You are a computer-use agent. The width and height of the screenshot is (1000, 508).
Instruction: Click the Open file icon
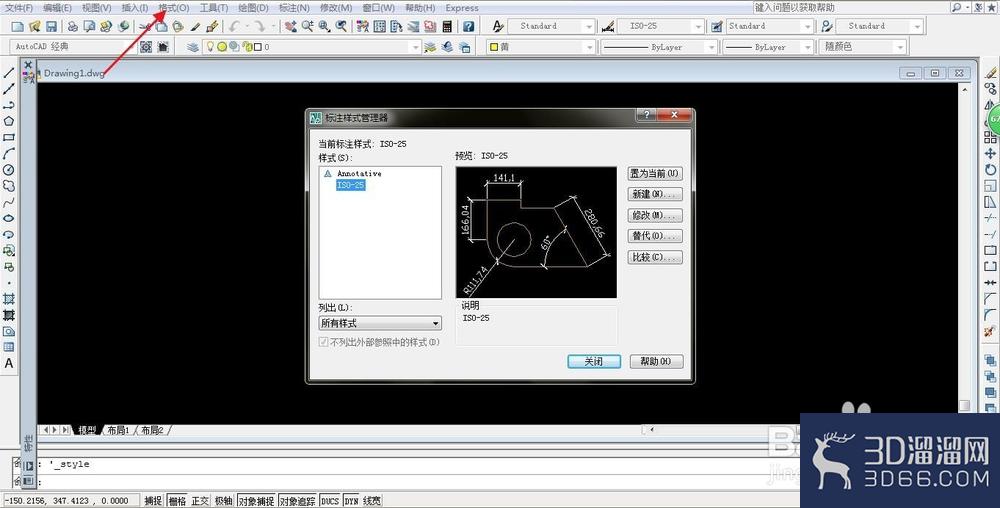pos(35,27)
